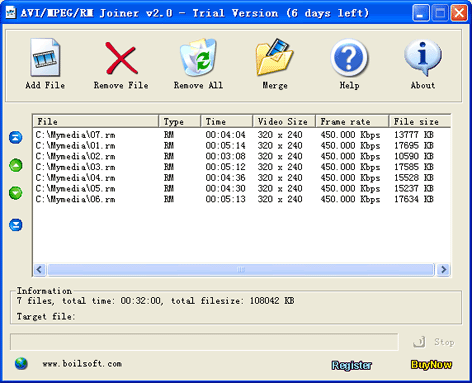
Task: Open Help via the question mark icon
Action: tap(349, 58)
